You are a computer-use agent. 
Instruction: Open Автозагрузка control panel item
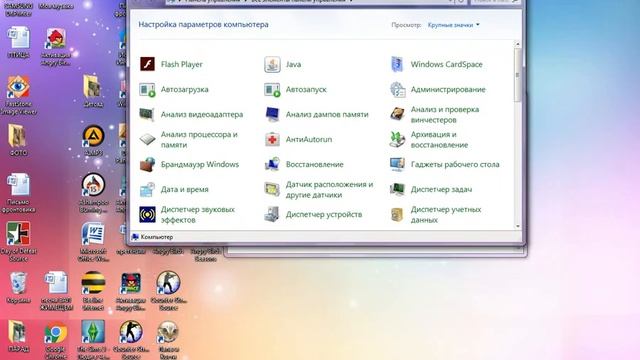[x=174, y=89]
